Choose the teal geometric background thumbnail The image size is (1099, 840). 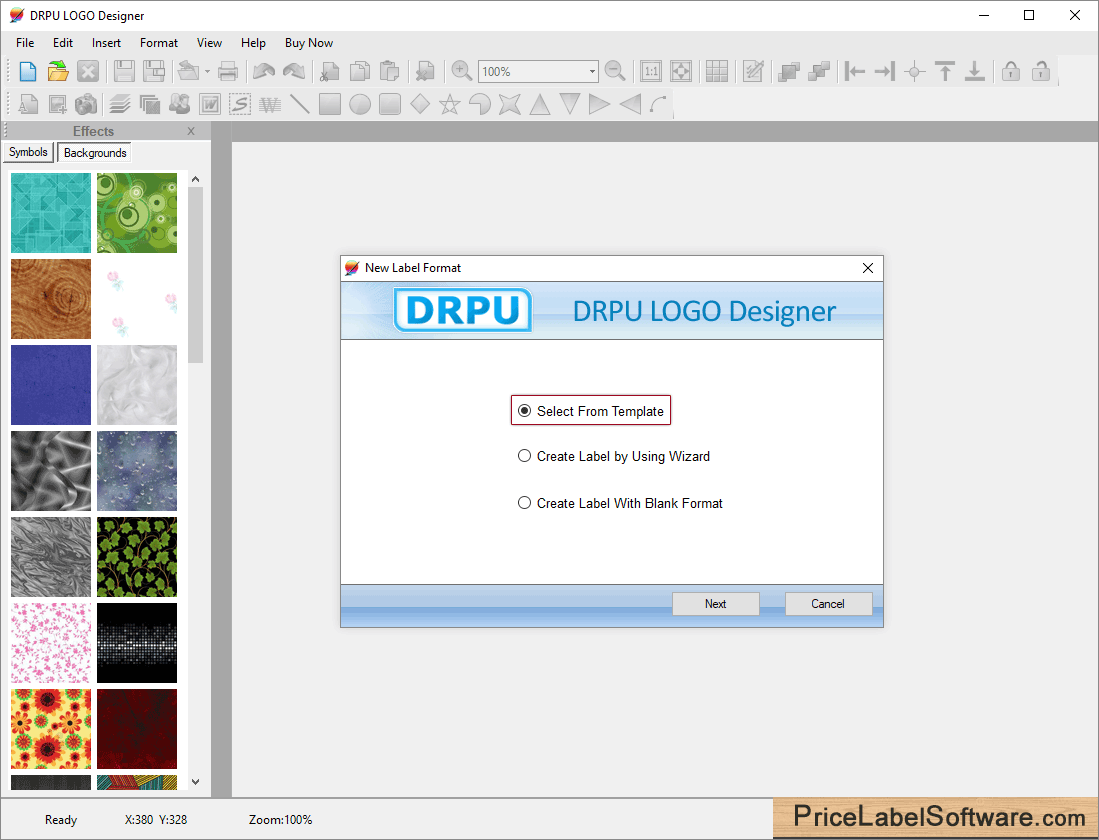click(x=51, y=213)
